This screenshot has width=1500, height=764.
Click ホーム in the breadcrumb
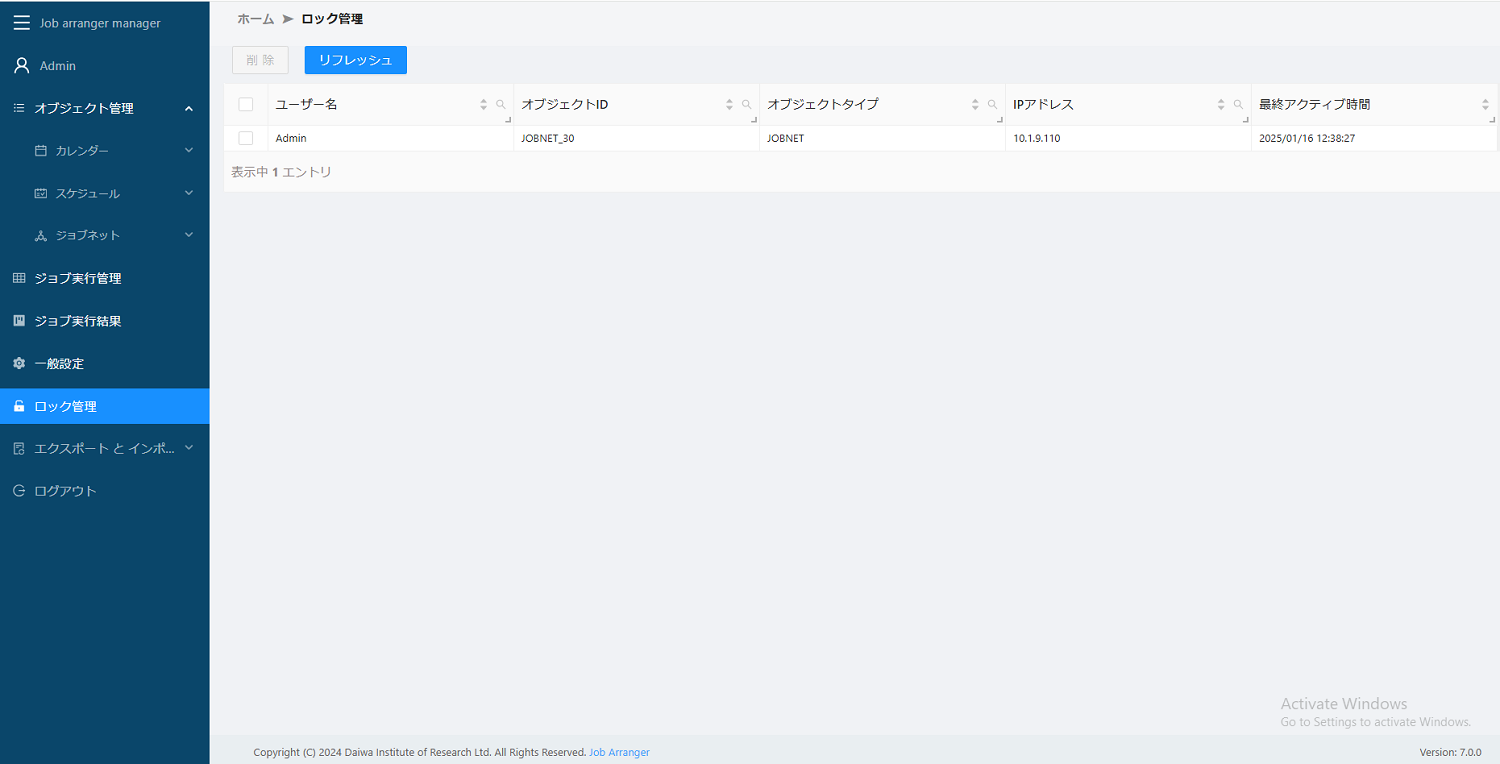pos(255,19)
